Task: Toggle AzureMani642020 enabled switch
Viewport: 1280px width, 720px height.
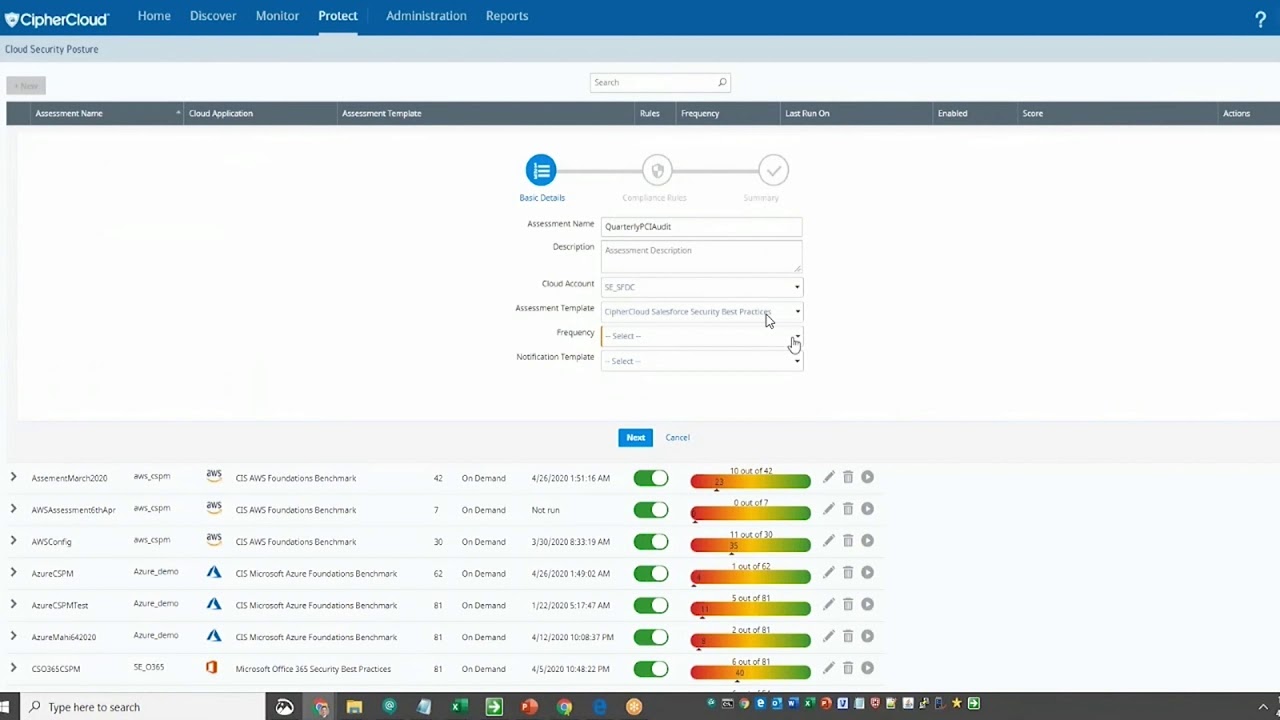Action: 651,638
